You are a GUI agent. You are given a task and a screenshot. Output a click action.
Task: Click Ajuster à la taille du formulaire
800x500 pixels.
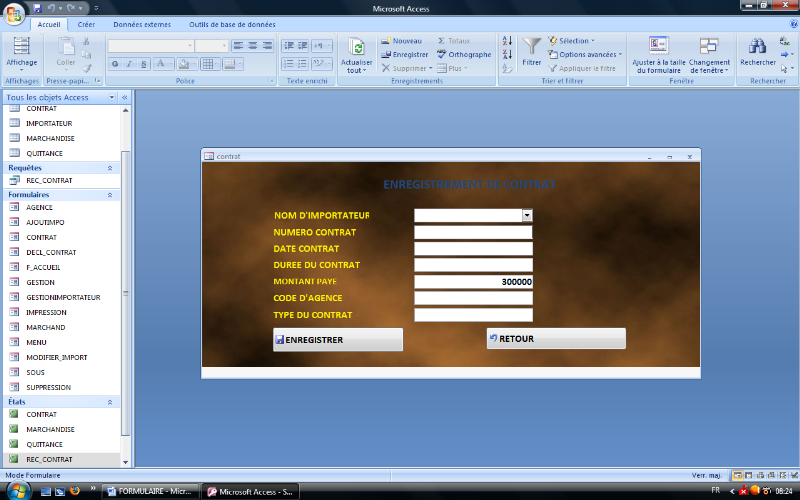click(x=659, y=55)
